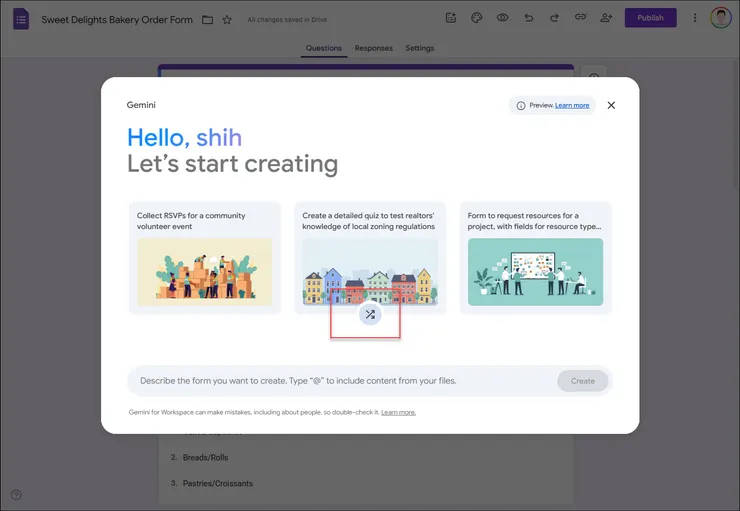Image resolution: width=740 pixels, height=511 pixels.
Task: Open the More options three-dot menu
Action: [695, 18]
